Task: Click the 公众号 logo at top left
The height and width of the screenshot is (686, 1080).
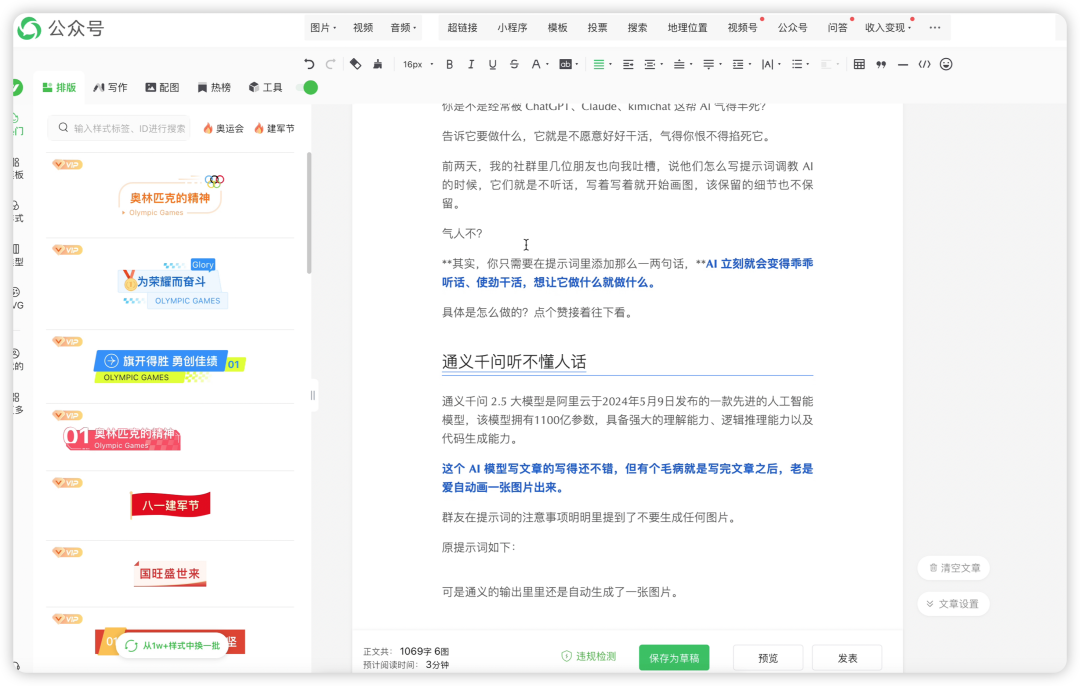Action: click(61, 29)
